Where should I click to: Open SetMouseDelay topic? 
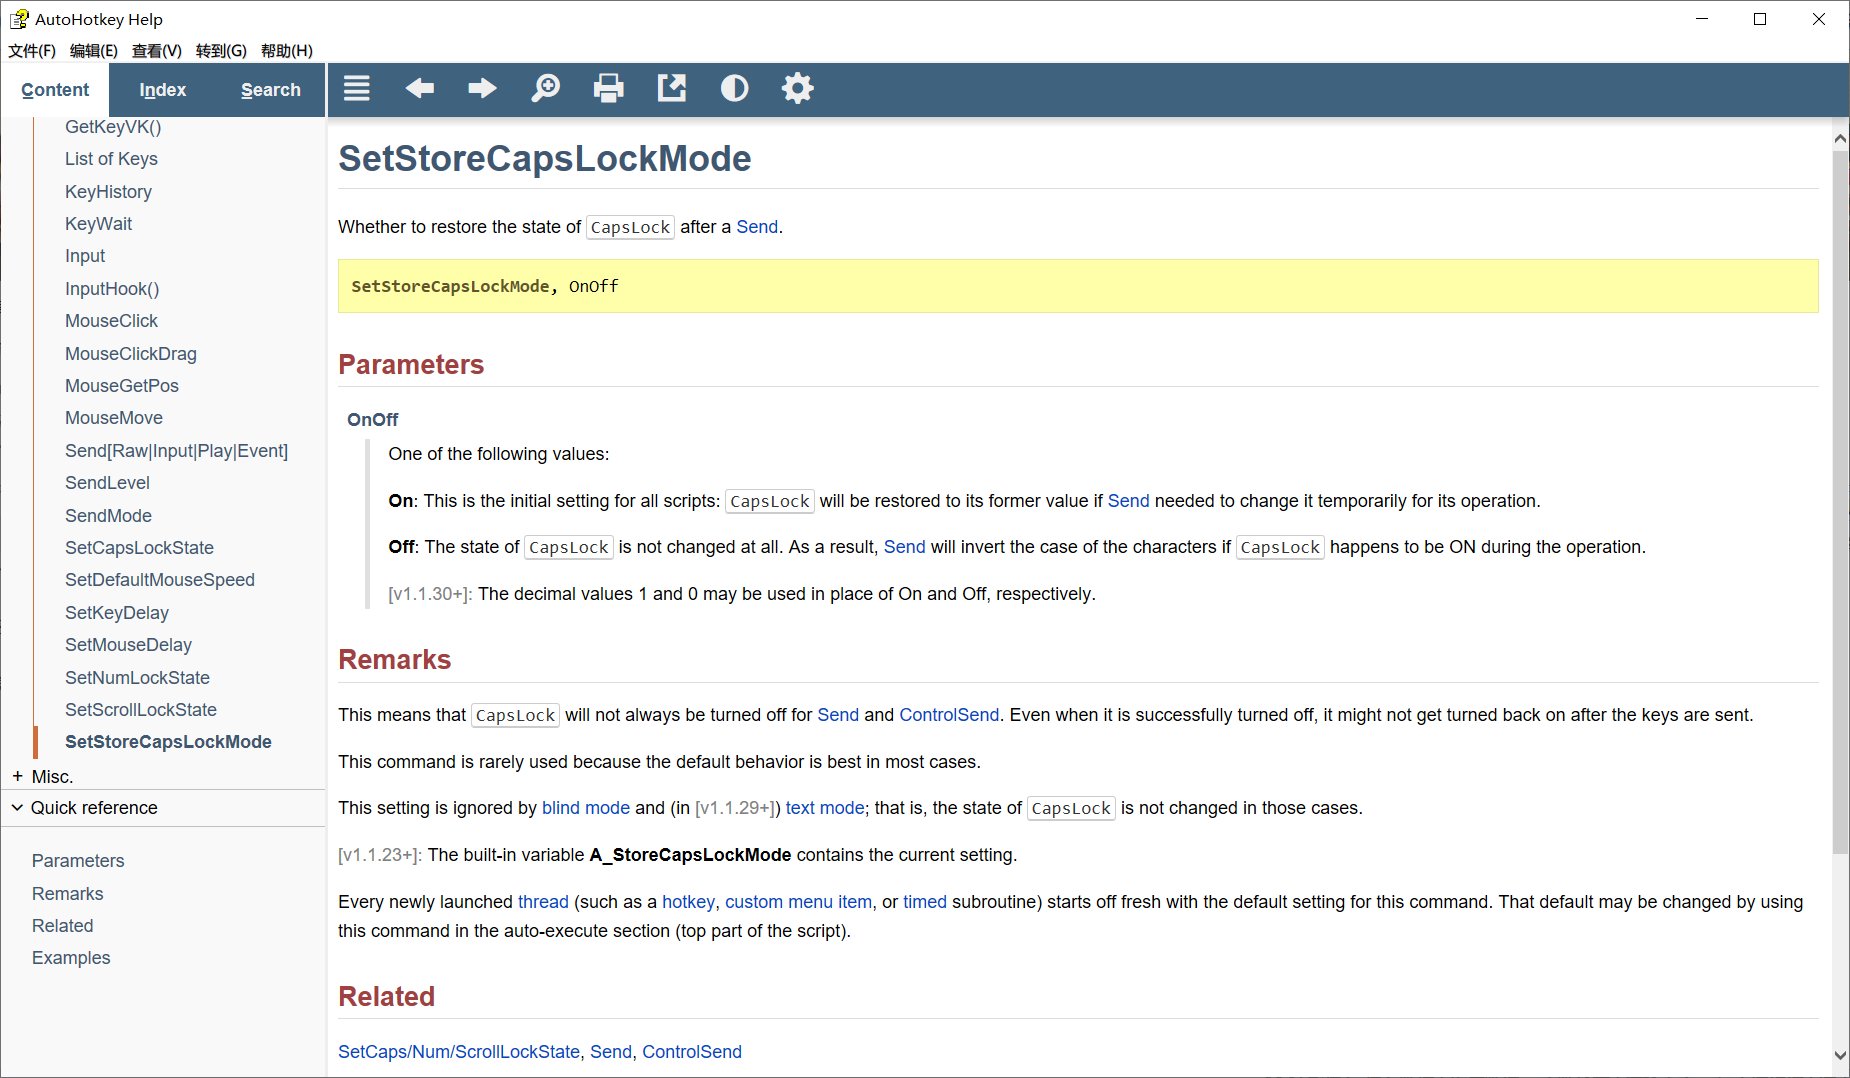(128, 645)
